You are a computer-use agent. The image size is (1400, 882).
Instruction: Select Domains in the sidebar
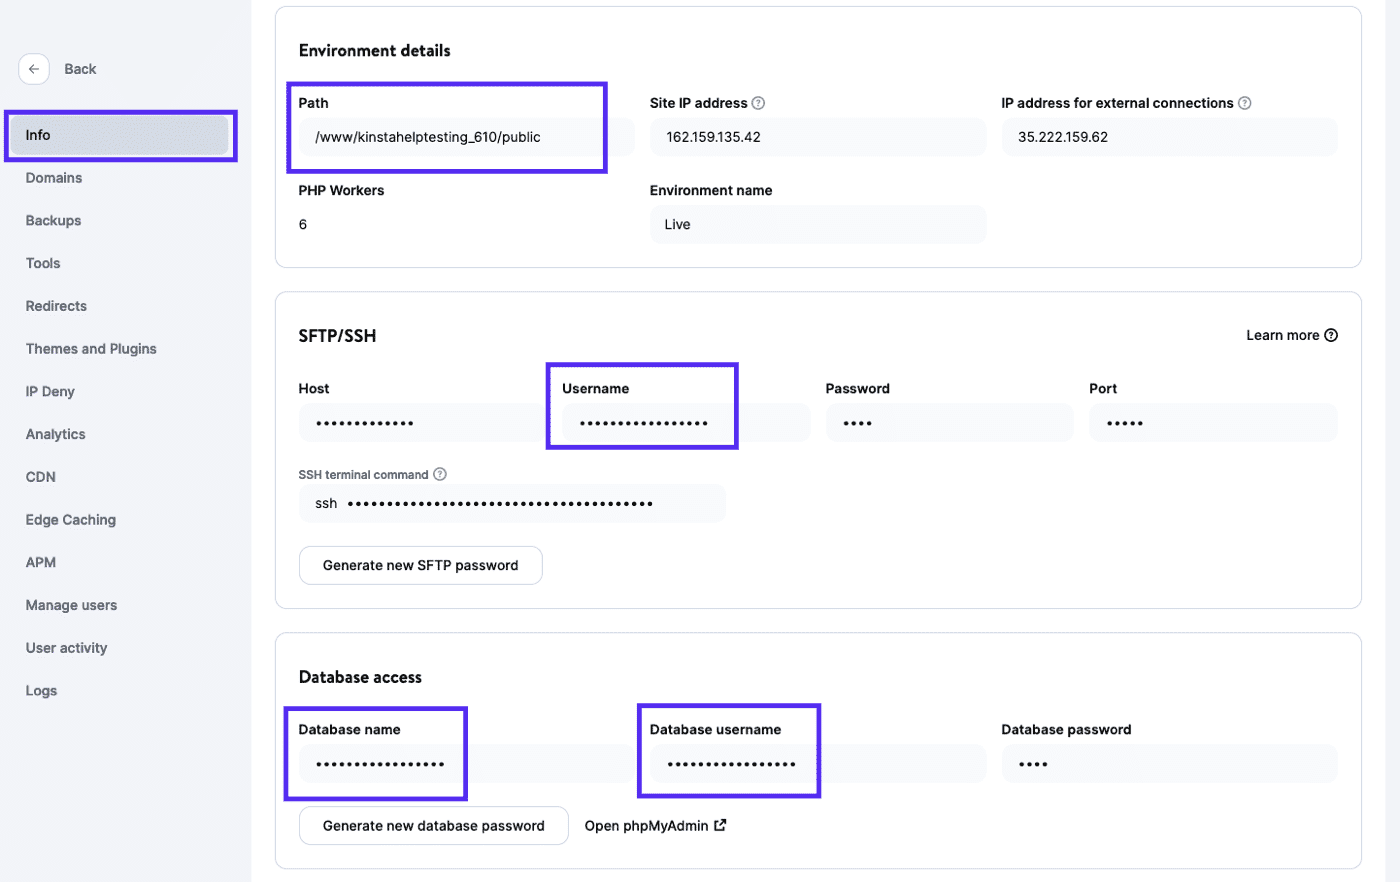pyautogui.click(x=53, y=177)
